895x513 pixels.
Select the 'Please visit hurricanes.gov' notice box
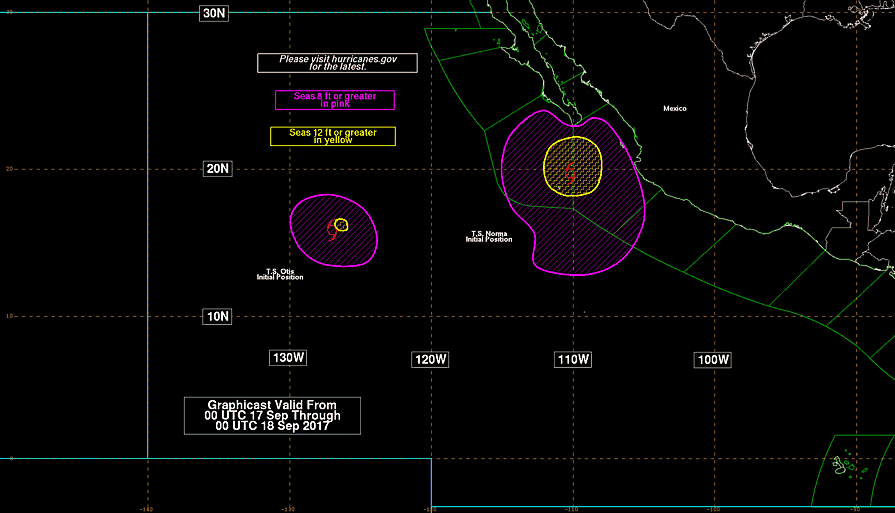[337, 63]
